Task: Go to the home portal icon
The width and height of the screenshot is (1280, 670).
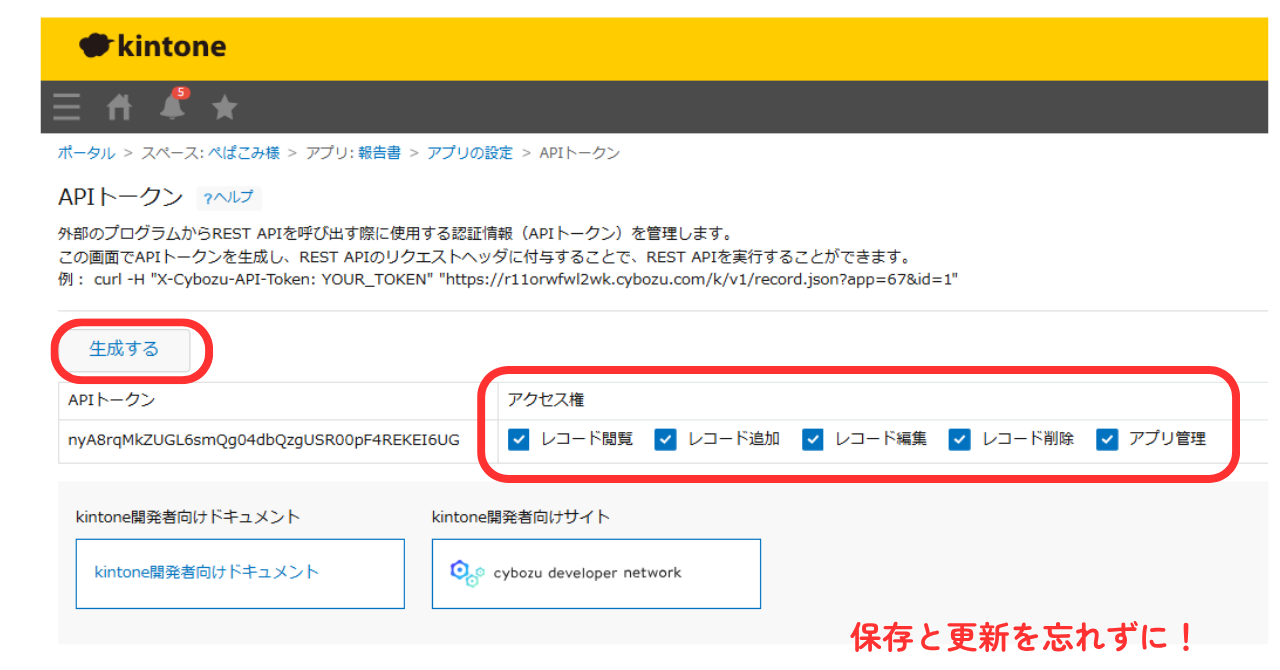Action: 119,107
